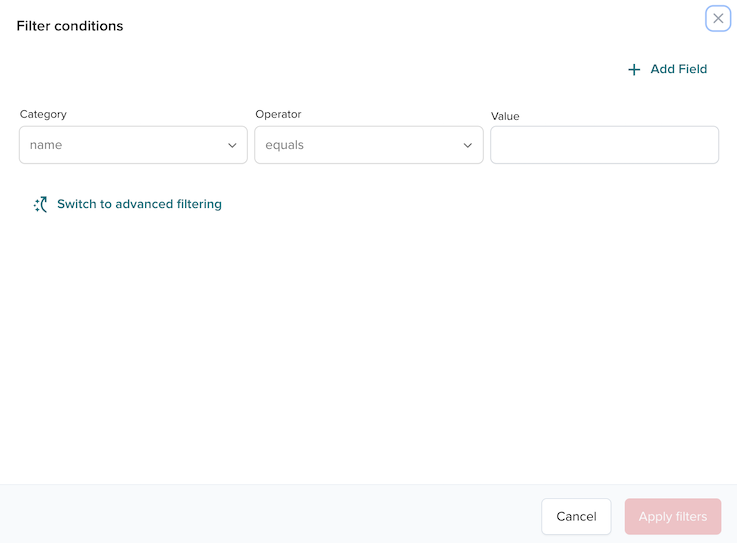Click the empty footer area left of Cancel
Image resolution: width=737 pixels, height=543 pixels.
270,516
